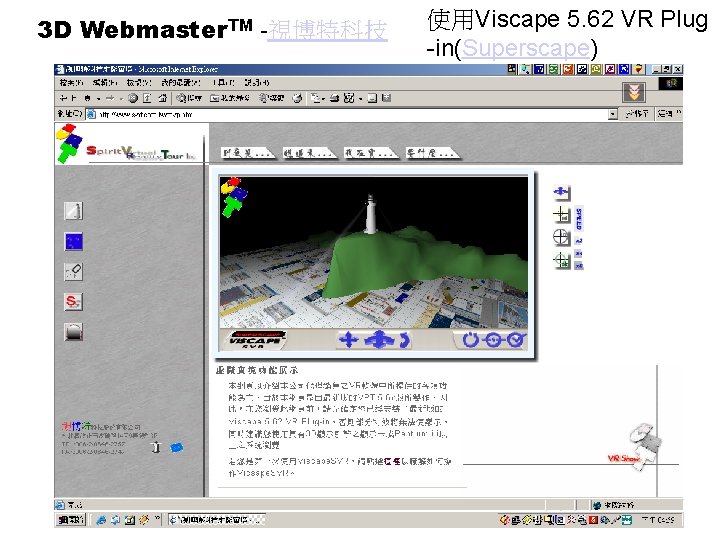Viewport: 720px width, 540px height.
Task: Click the Home toolbar icon
Action: click(x=162, y=98)
